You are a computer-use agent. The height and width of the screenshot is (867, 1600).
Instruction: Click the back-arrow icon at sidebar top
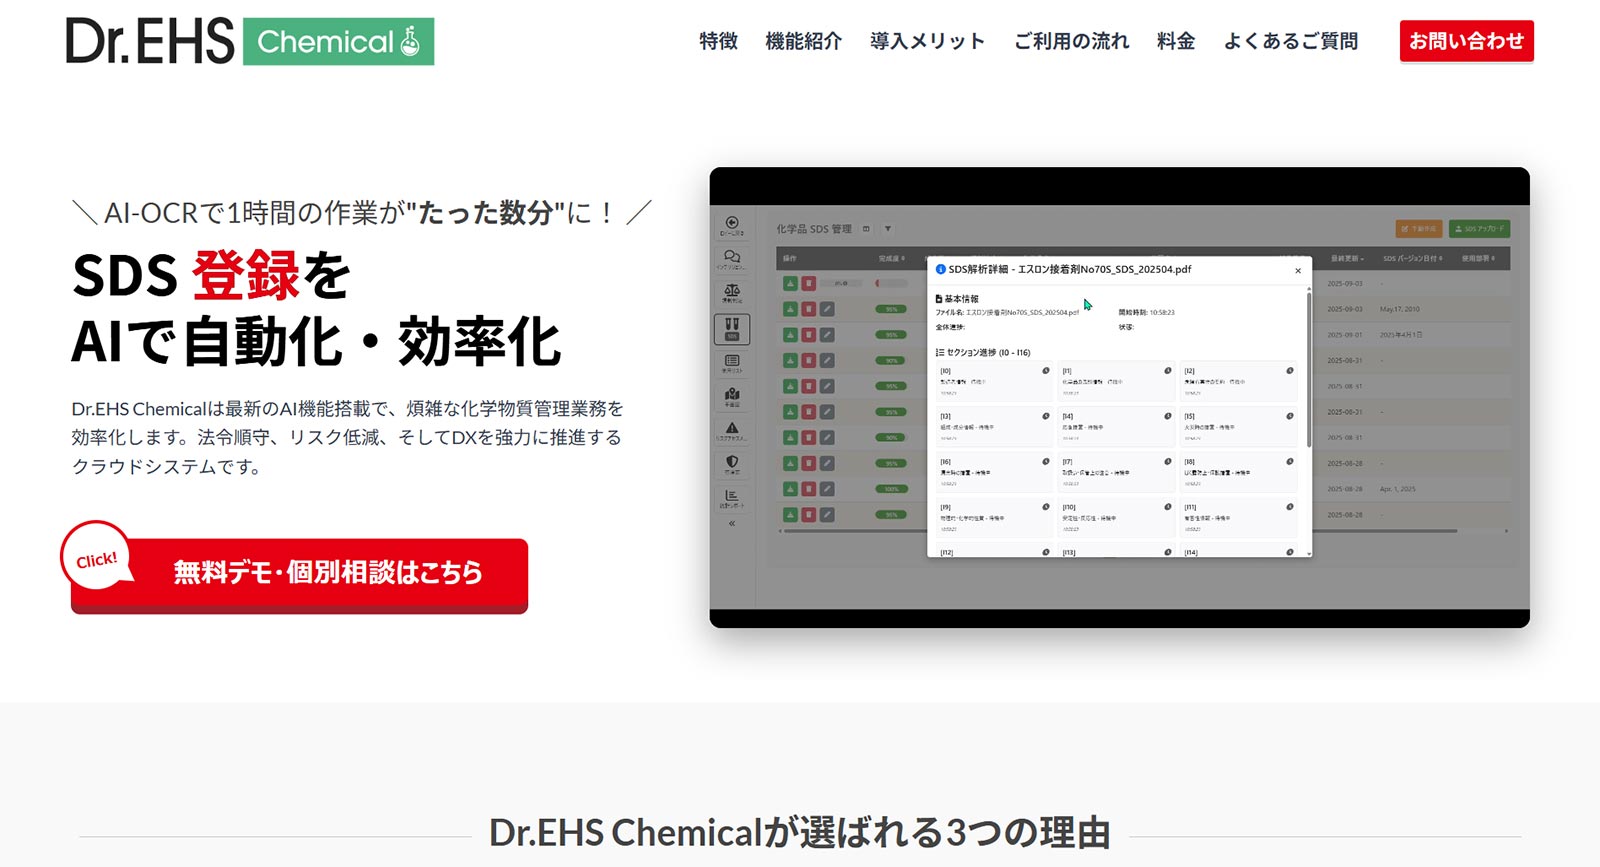click(x=732, y=225)
